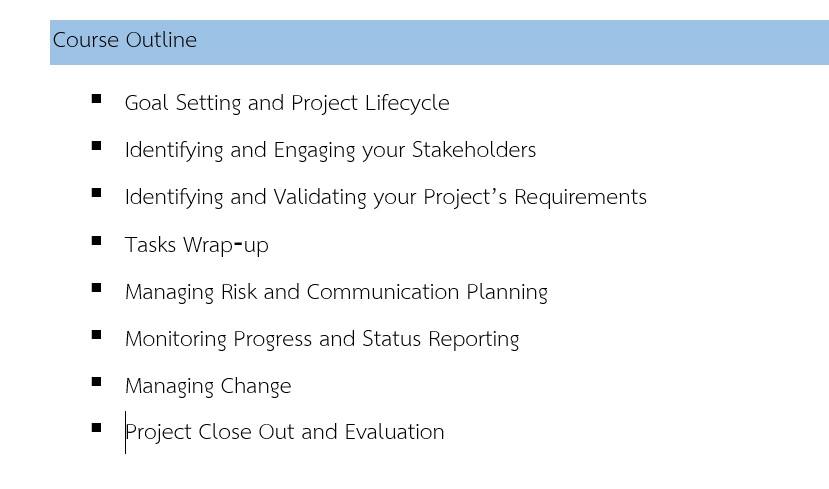This screenshot has height=489, width=829.
Task: Click the Tasks Wrap-up line text
Action: [197, 245]
